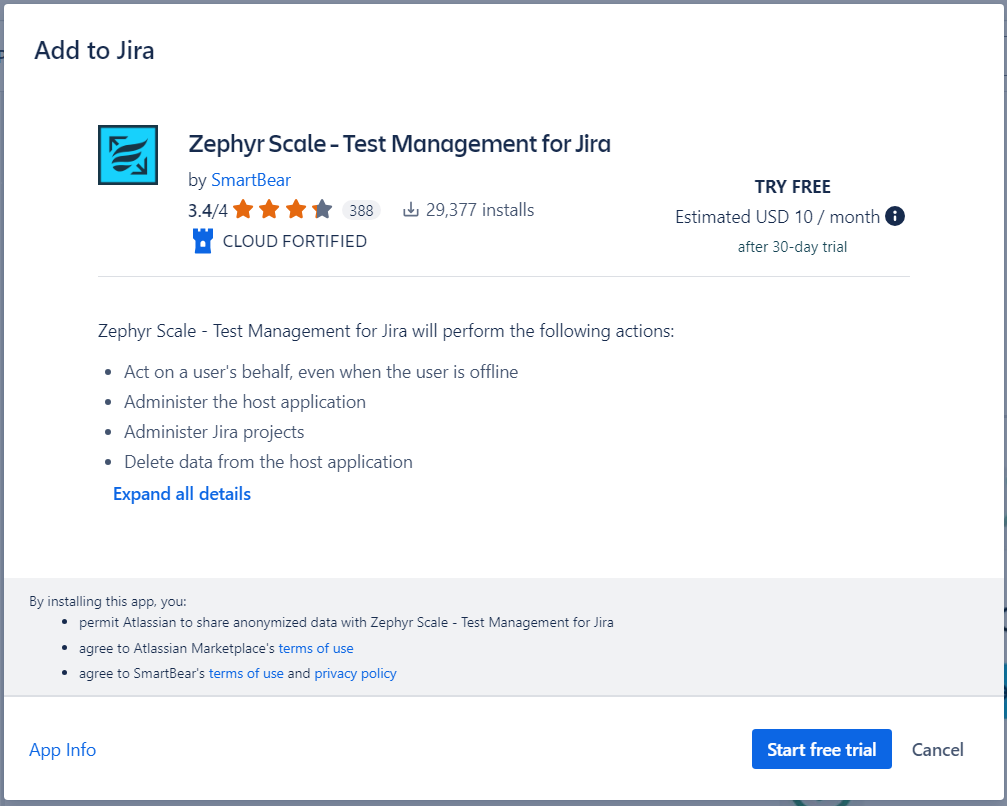Click the 'after 30-day trial' text

pos(792,247)
